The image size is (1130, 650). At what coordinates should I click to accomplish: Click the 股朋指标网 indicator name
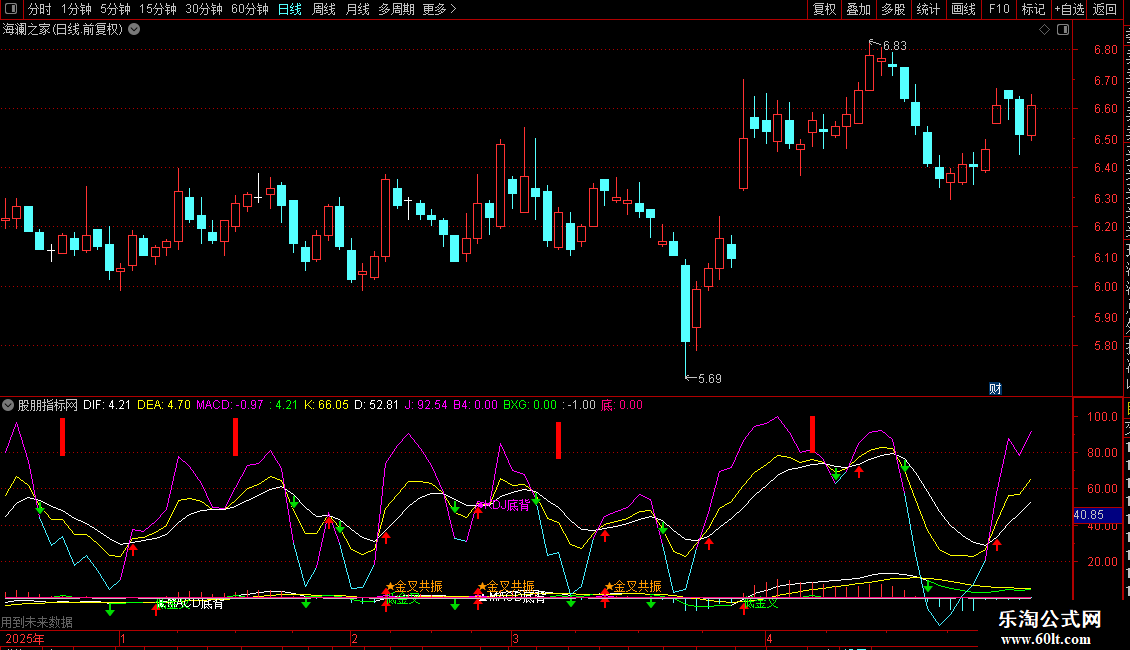[x=48, y=405]
